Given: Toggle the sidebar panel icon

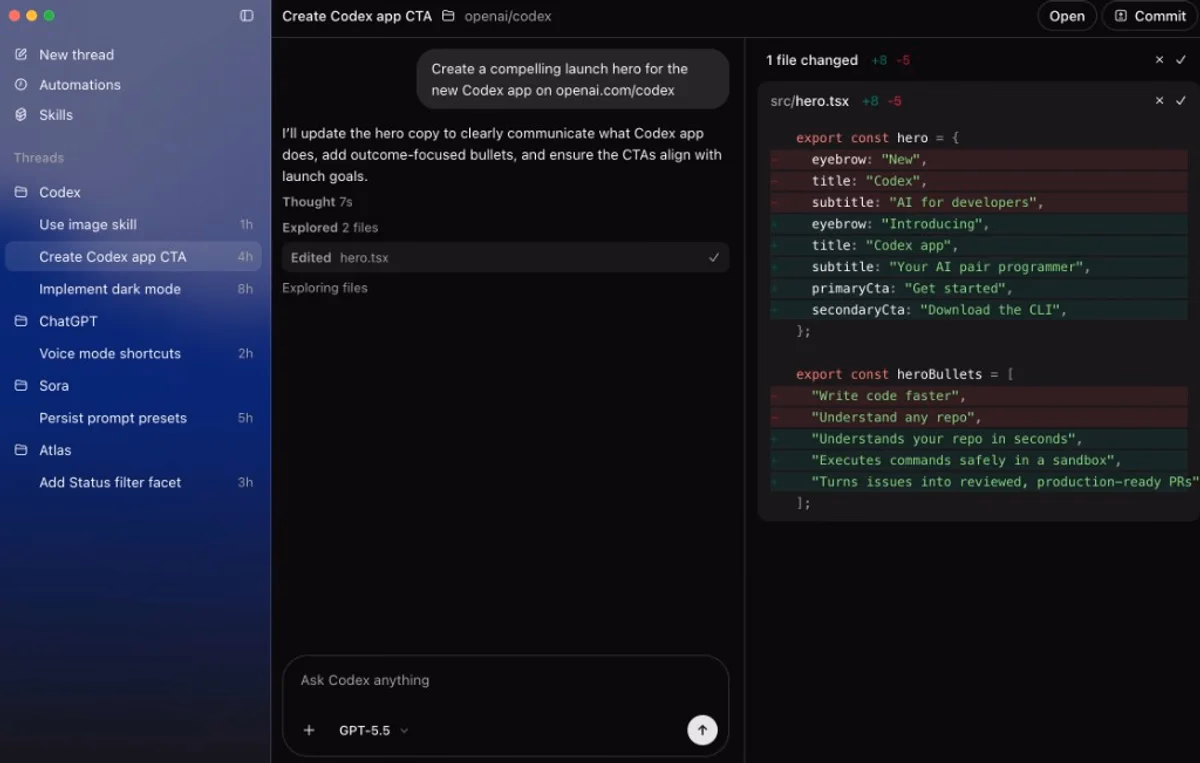Looking at the screenshot, I should pyautogui.click(x=247, y=16).
